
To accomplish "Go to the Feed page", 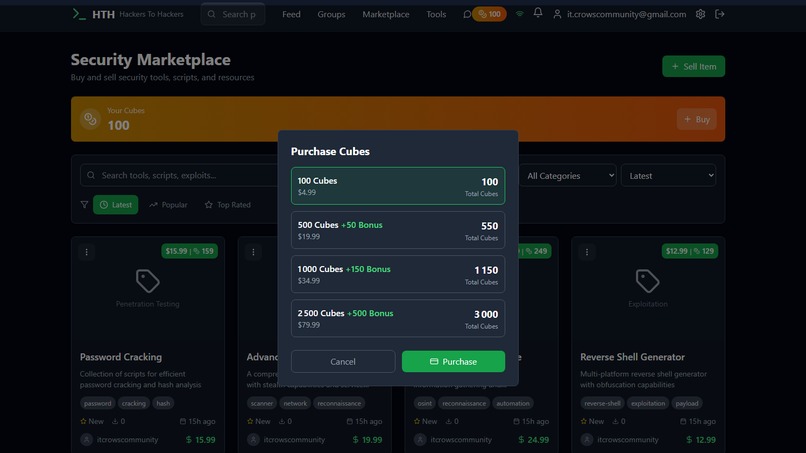I will click(x=291, y=14).
